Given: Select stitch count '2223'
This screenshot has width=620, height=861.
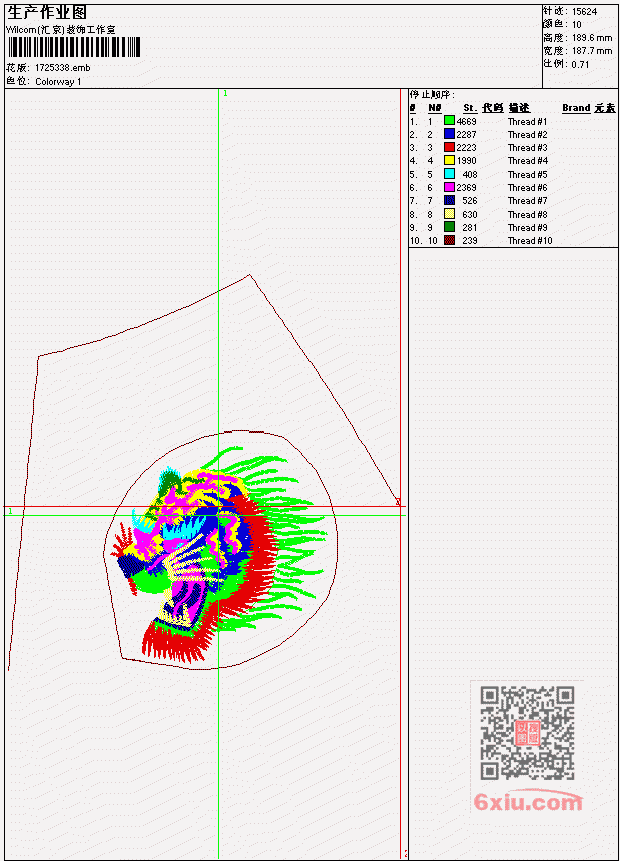Looking at the screenshot, I should (x=466, y=148).
